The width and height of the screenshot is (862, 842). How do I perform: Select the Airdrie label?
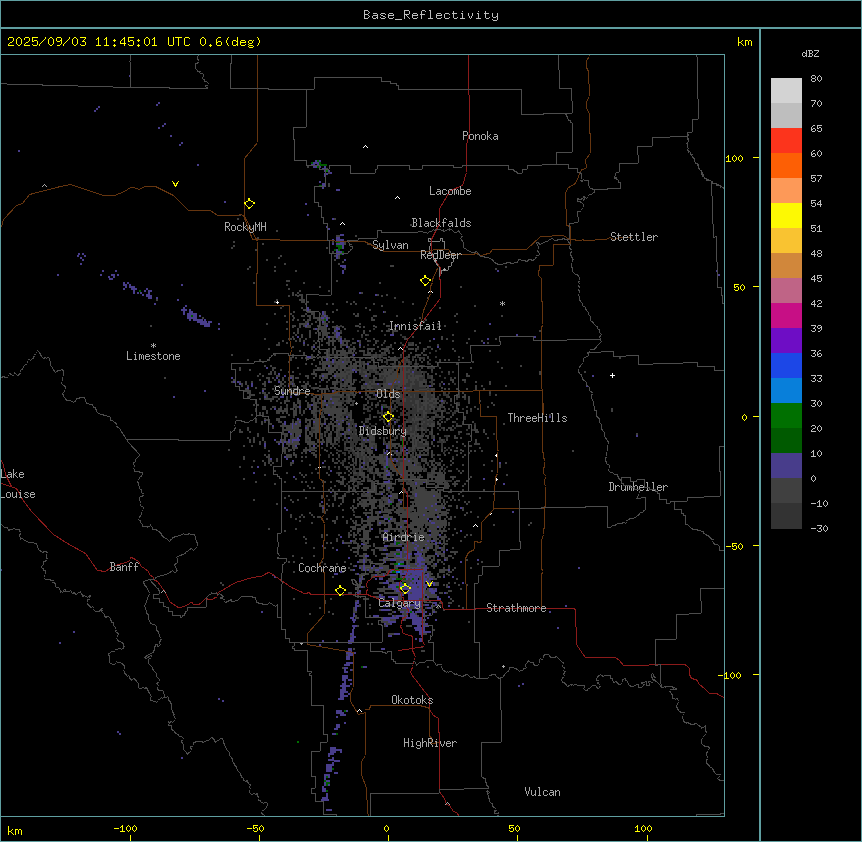click(x=404, y=537)
